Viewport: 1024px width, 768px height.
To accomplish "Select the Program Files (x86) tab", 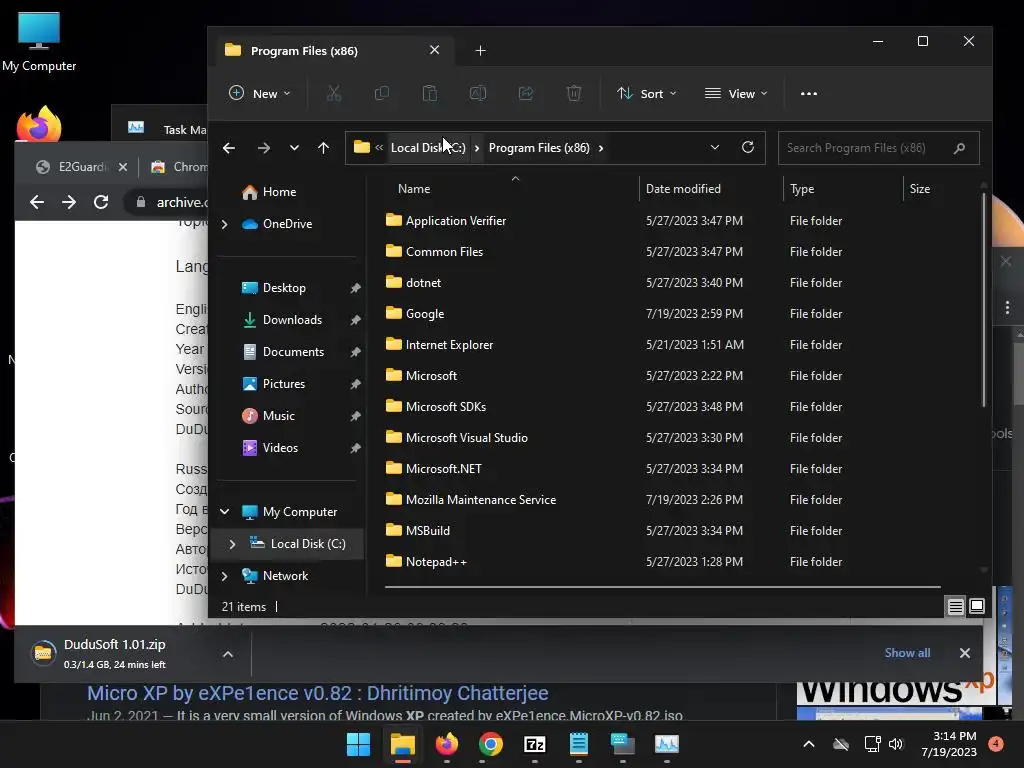I will [332, 50].
